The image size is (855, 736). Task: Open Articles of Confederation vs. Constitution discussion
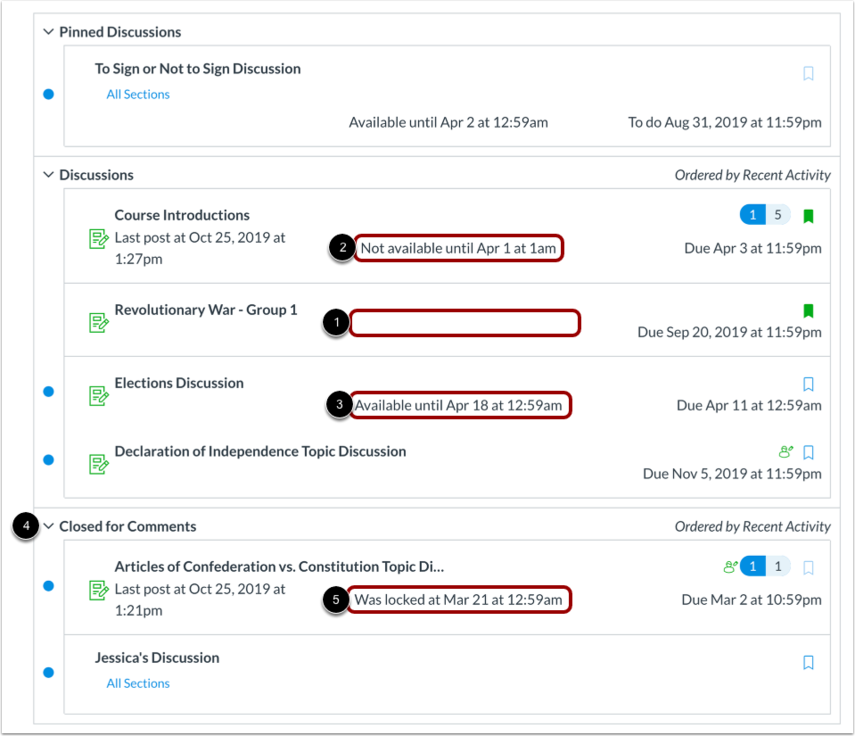pyautogui.click(x=279, y=566)
